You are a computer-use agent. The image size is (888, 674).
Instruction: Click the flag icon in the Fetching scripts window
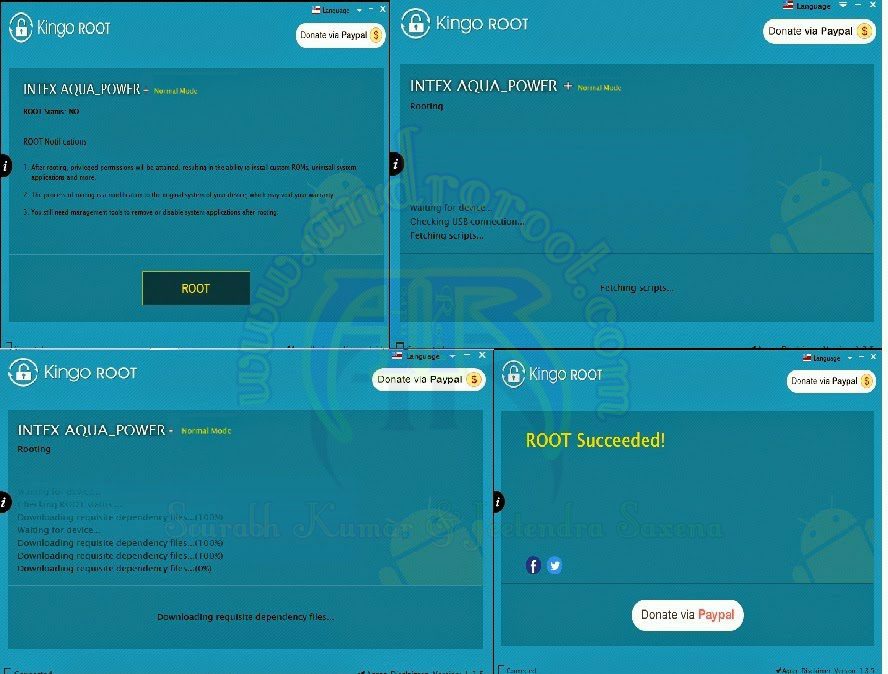(x=788, y=5)
